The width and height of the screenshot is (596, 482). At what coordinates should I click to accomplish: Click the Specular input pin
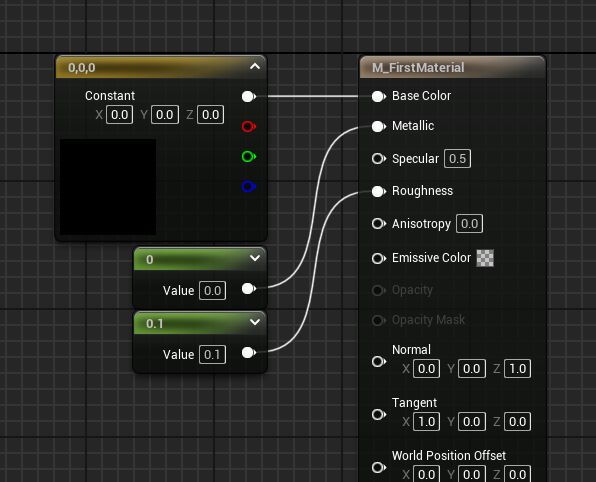pyautogui.click(x=379, y=159)
